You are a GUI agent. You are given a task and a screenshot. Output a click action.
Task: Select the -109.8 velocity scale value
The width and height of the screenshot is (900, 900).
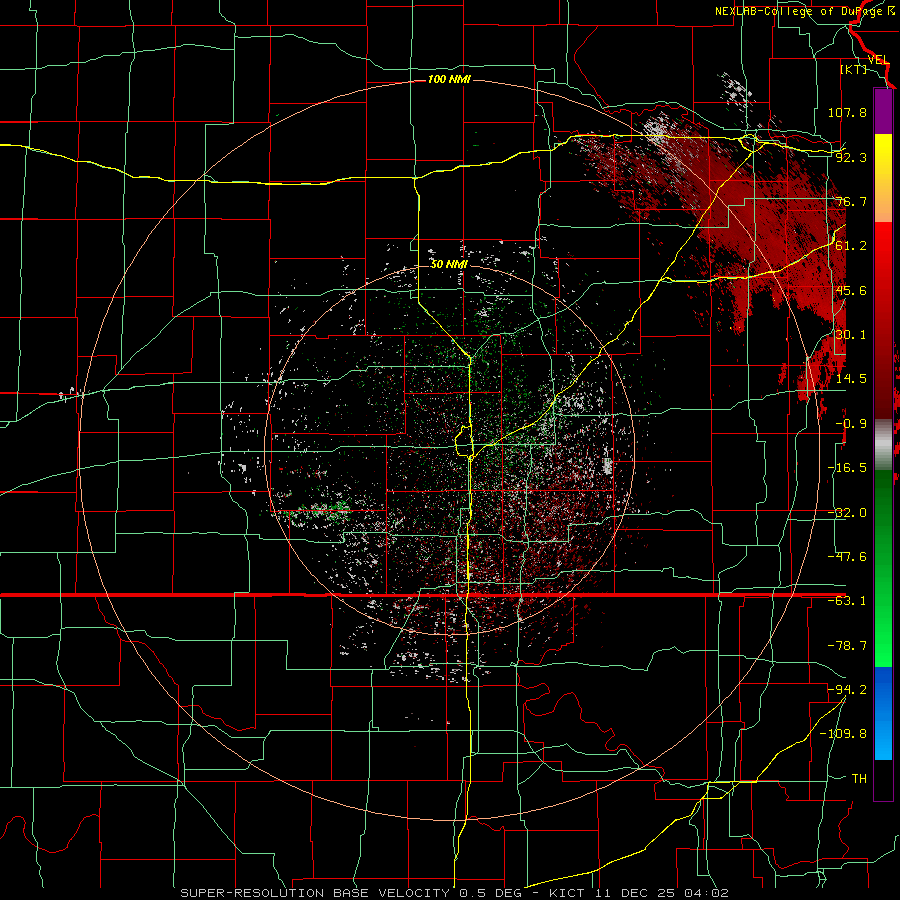[844, 734]
